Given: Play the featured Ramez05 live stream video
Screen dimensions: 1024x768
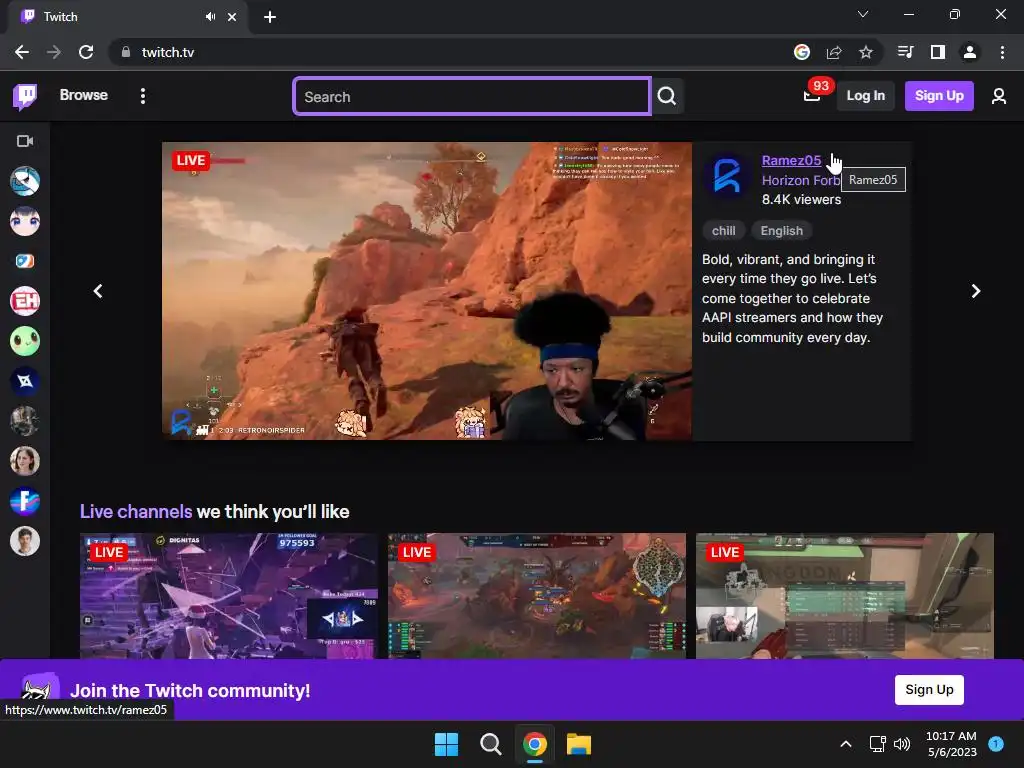Looking at the screenshot, I should tap(426, 291).
